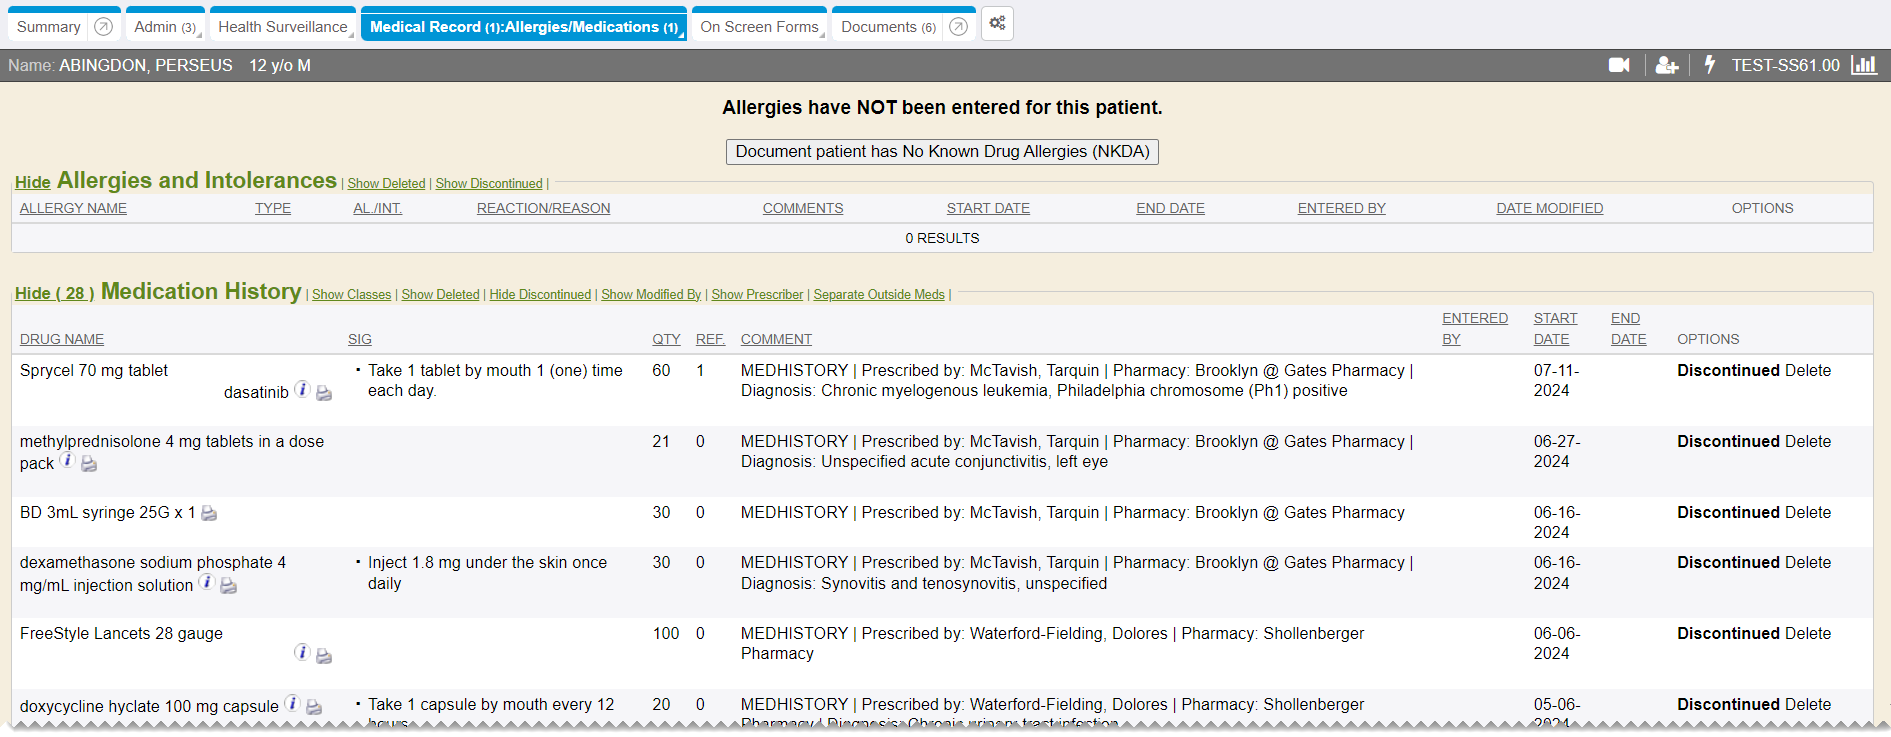Click printer icon beside BD 3mL syringe

(209, 513)
